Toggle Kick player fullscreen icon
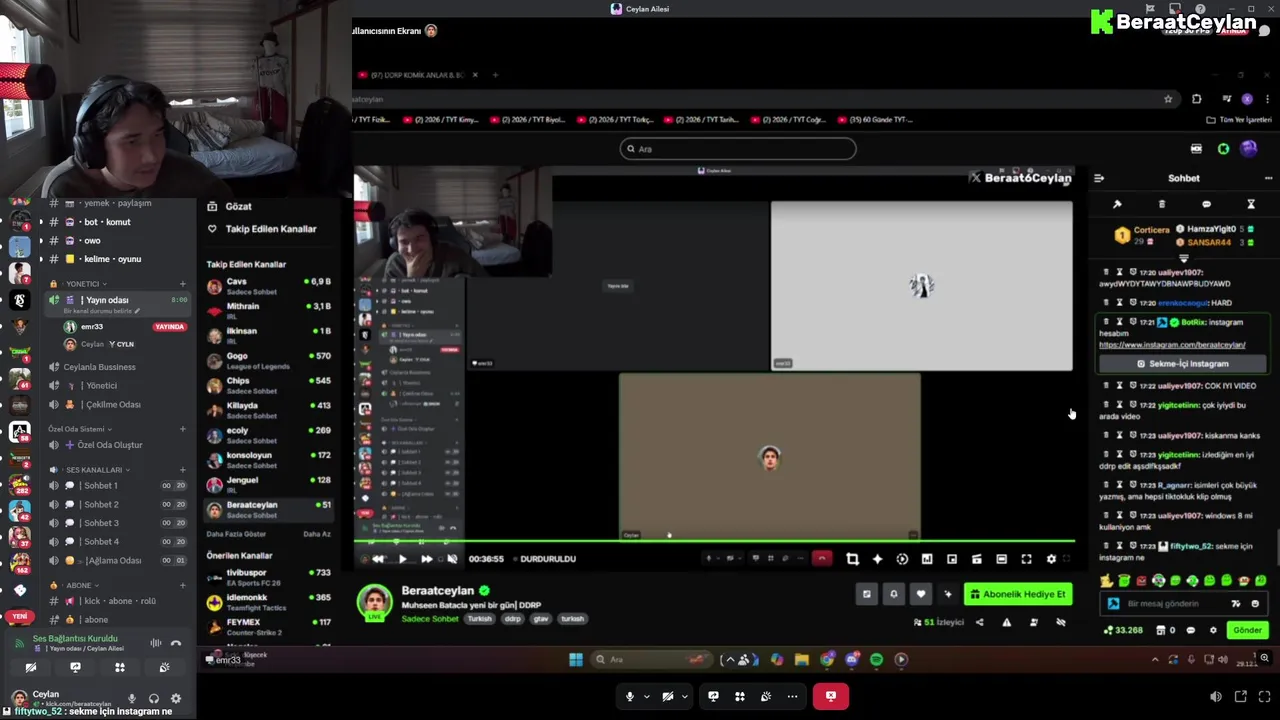1280x720 pixels. click(x=1026, y=559)
